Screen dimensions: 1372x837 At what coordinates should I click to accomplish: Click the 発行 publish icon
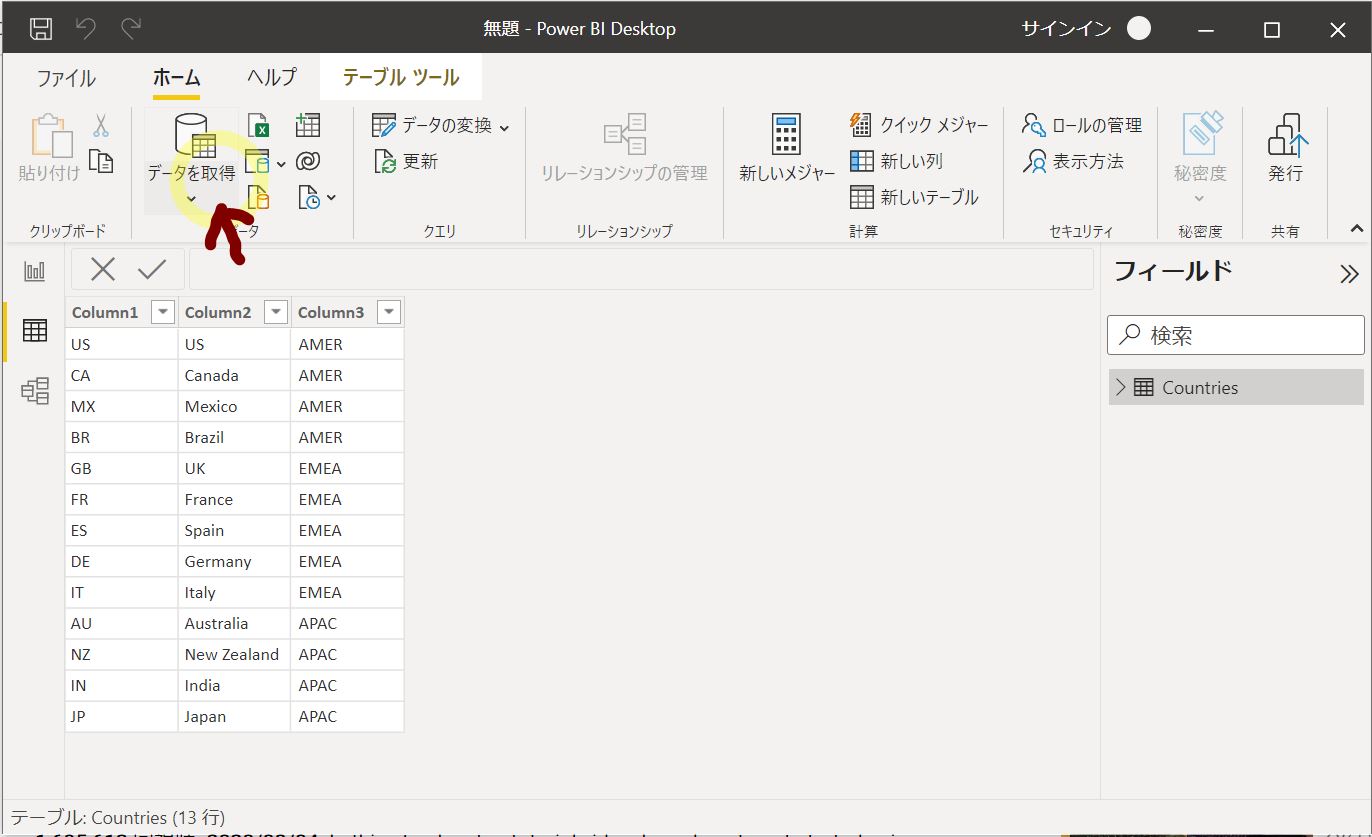pyautogui.click(x=1287, y=135)
